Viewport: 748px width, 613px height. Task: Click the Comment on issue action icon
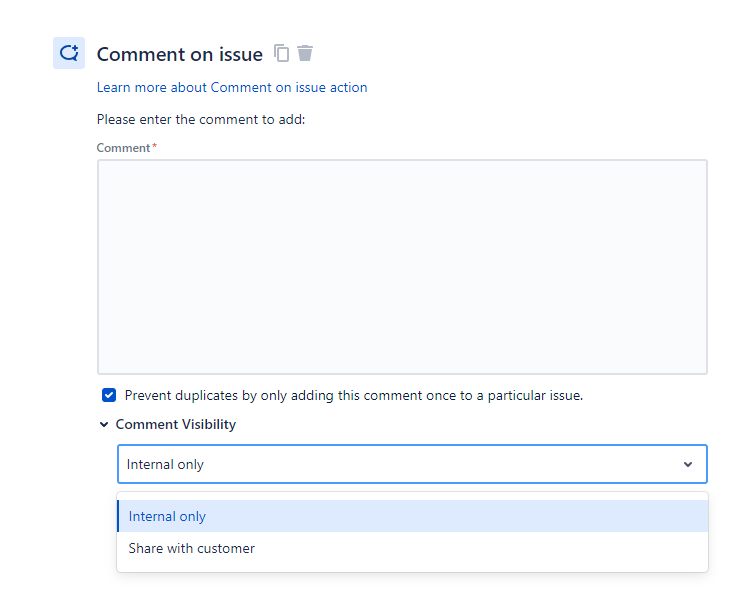click(x=69, y=53)
